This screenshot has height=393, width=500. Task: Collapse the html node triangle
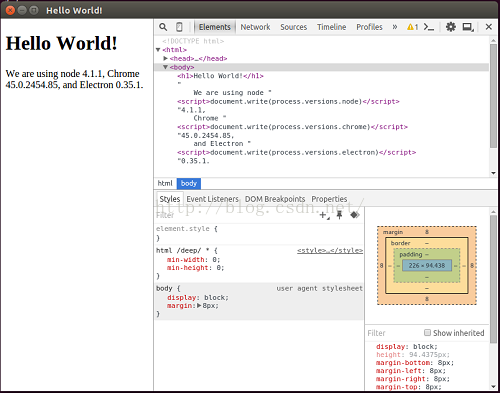coord(158,50)
